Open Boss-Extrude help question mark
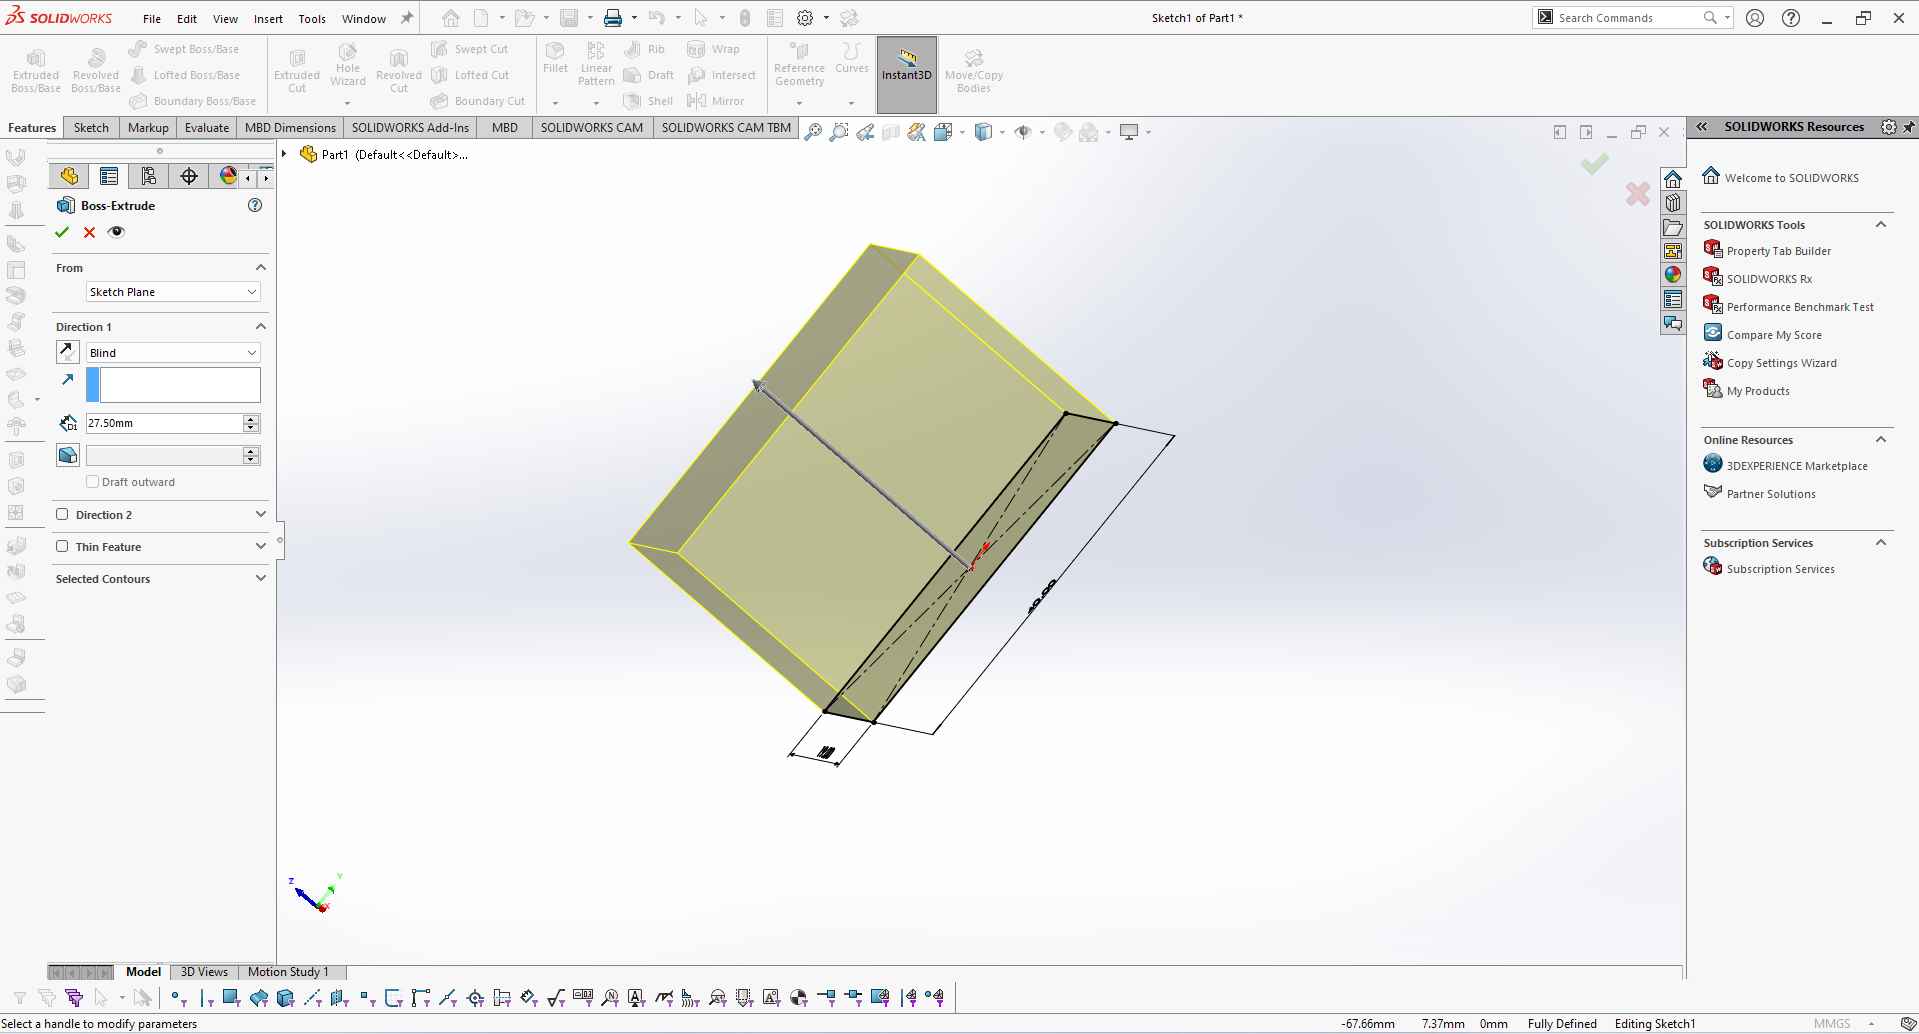Viewport: 1919px width, 1034px height. coord(255,205)
